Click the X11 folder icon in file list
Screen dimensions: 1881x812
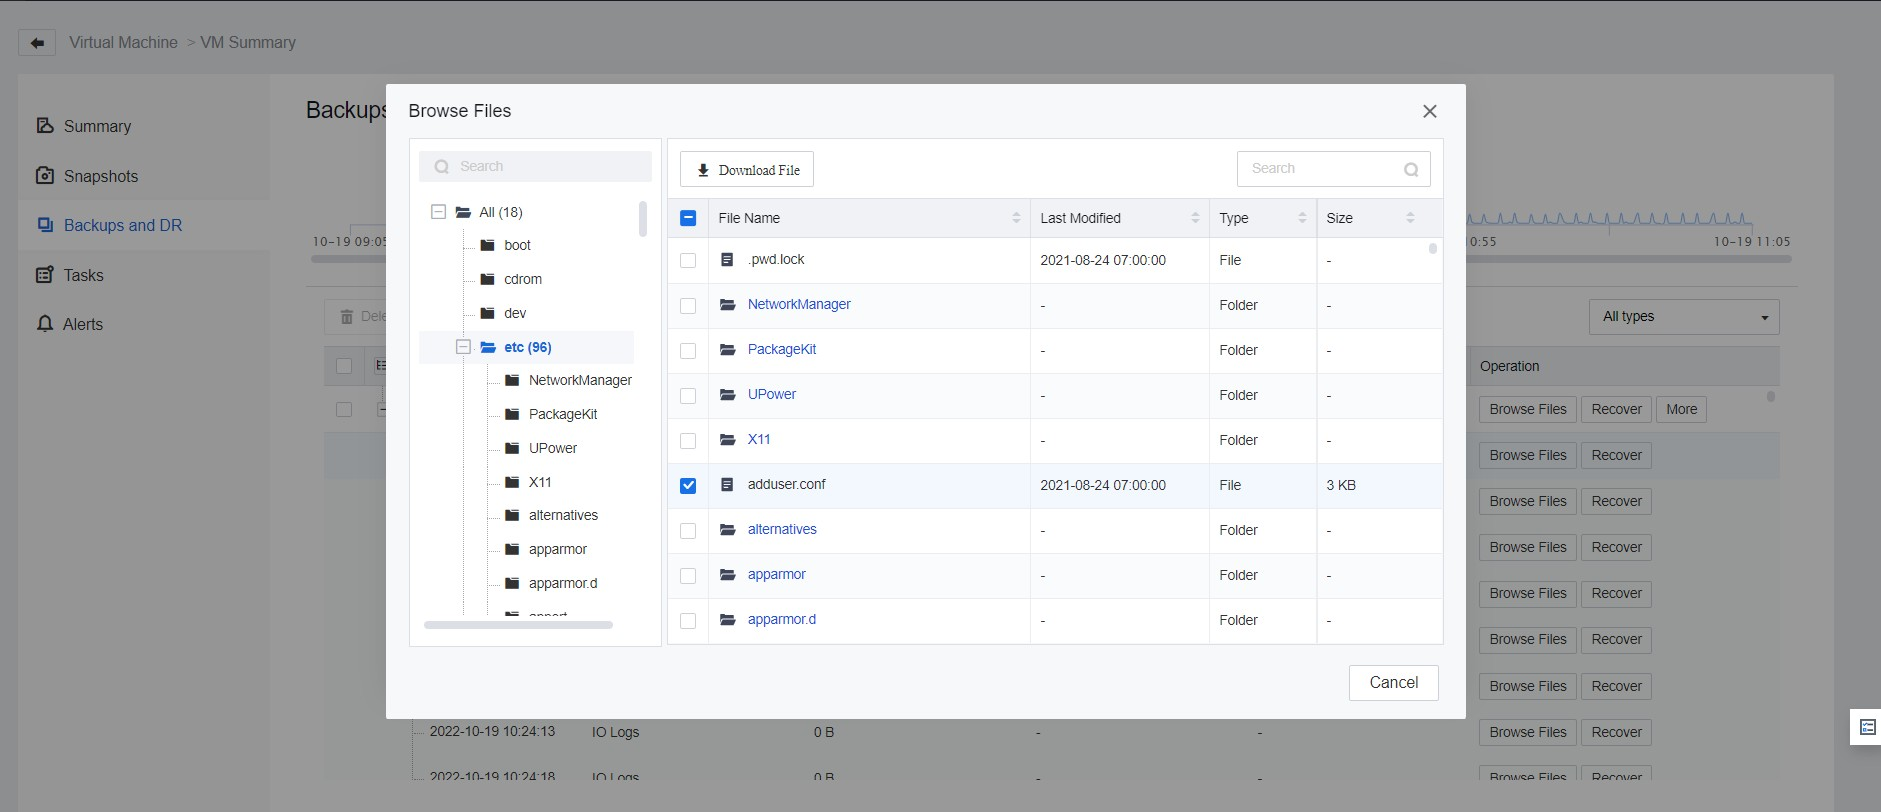[728, 440]
